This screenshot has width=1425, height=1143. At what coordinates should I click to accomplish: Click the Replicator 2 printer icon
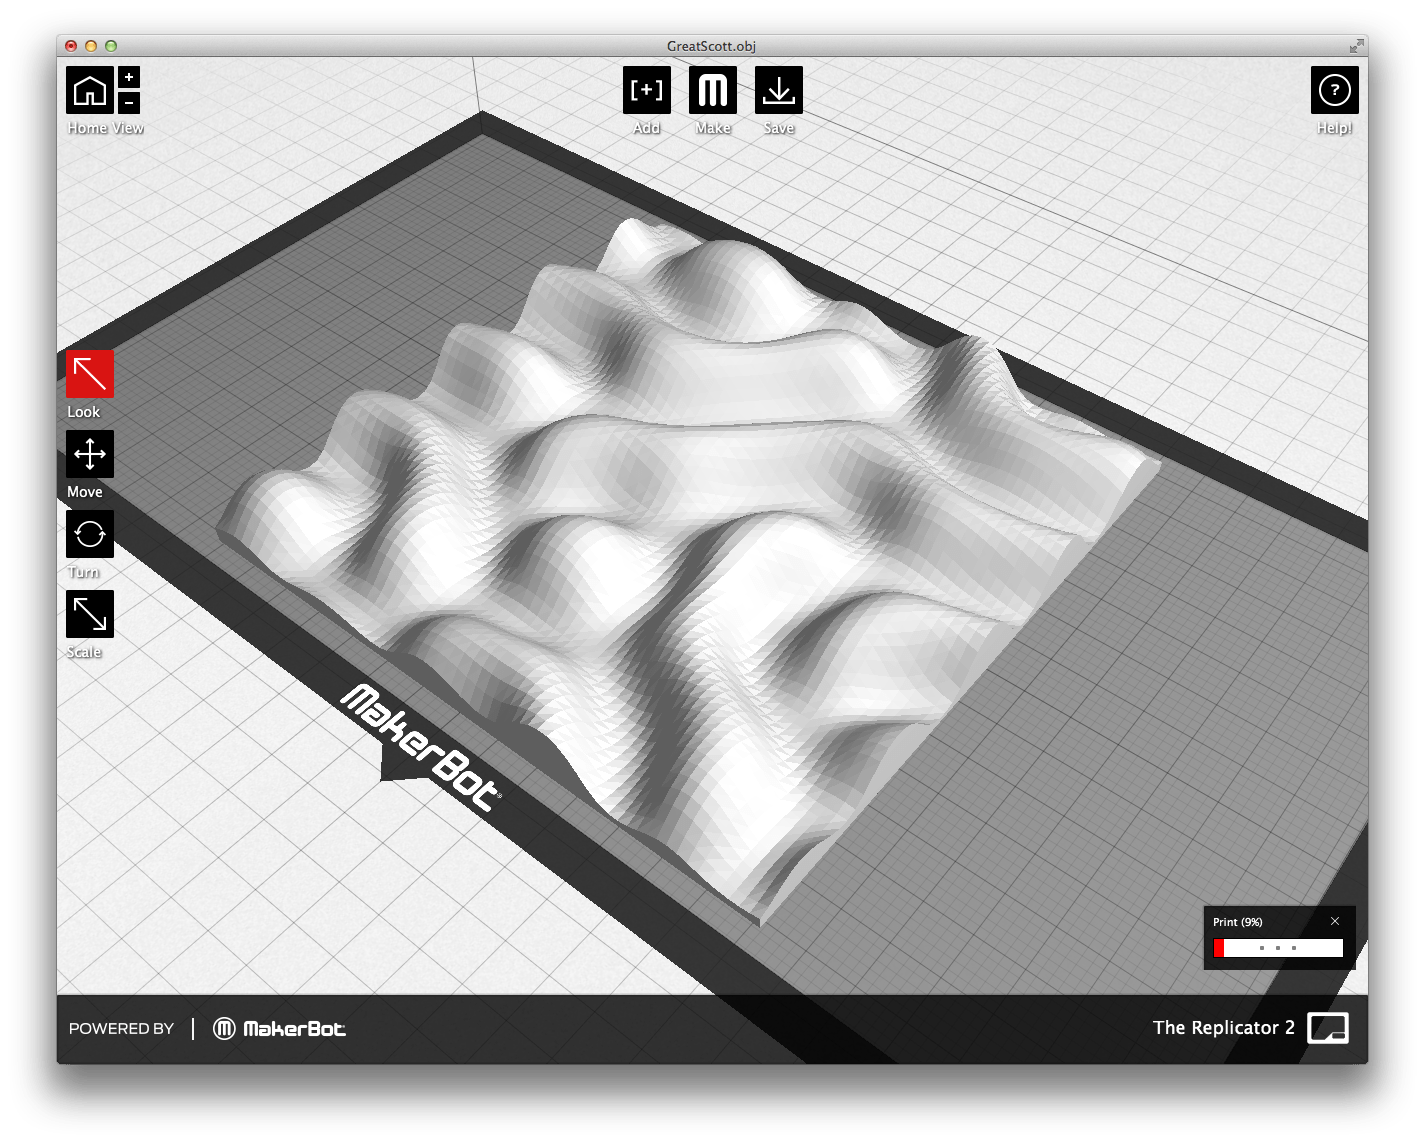[x=1330, y=1027]
